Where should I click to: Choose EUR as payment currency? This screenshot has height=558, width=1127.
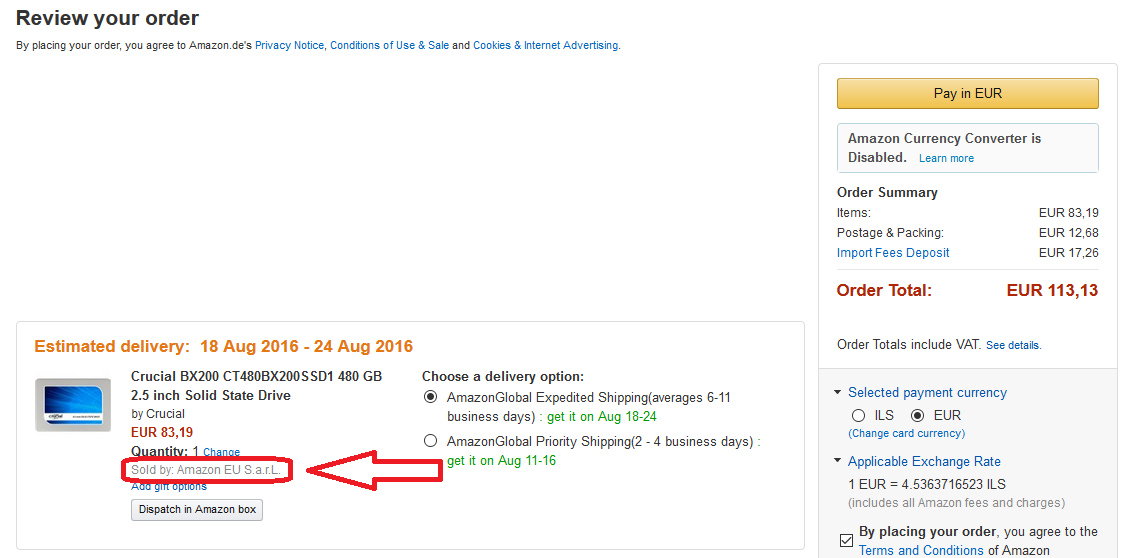tap(917, 415)
